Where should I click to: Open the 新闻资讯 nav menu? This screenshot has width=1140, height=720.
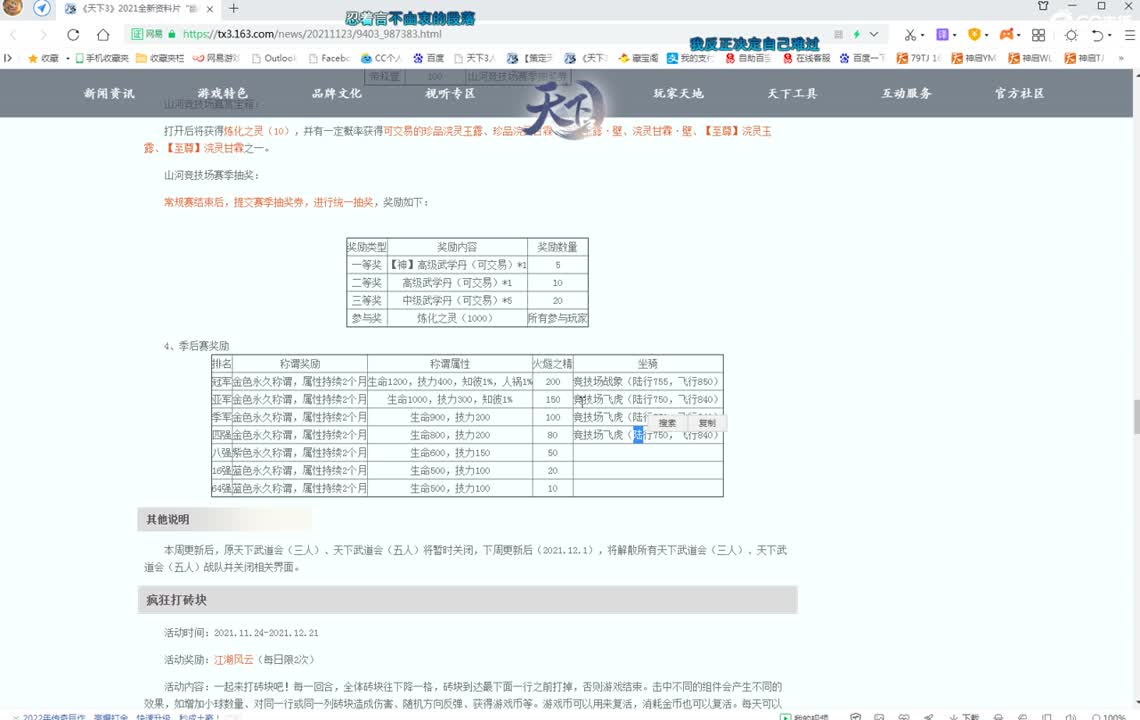click(x=109, y=93)
